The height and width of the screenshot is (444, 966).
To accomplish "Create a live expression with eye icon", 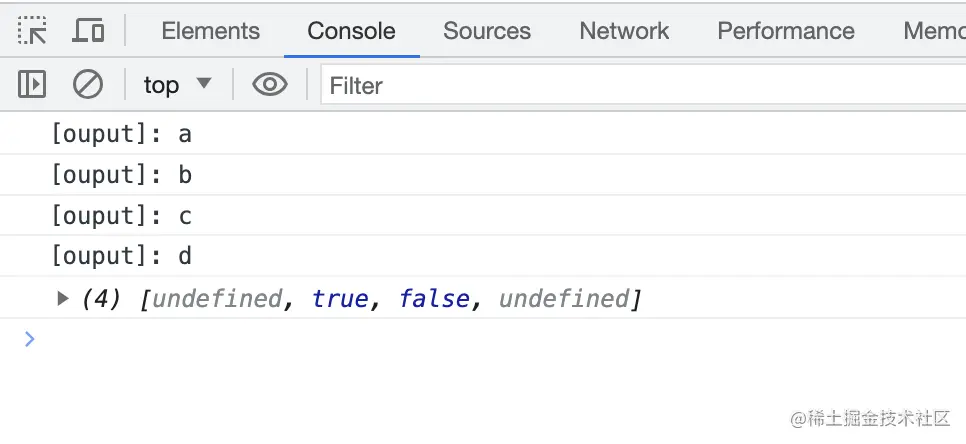I will [x=269, y=85].
